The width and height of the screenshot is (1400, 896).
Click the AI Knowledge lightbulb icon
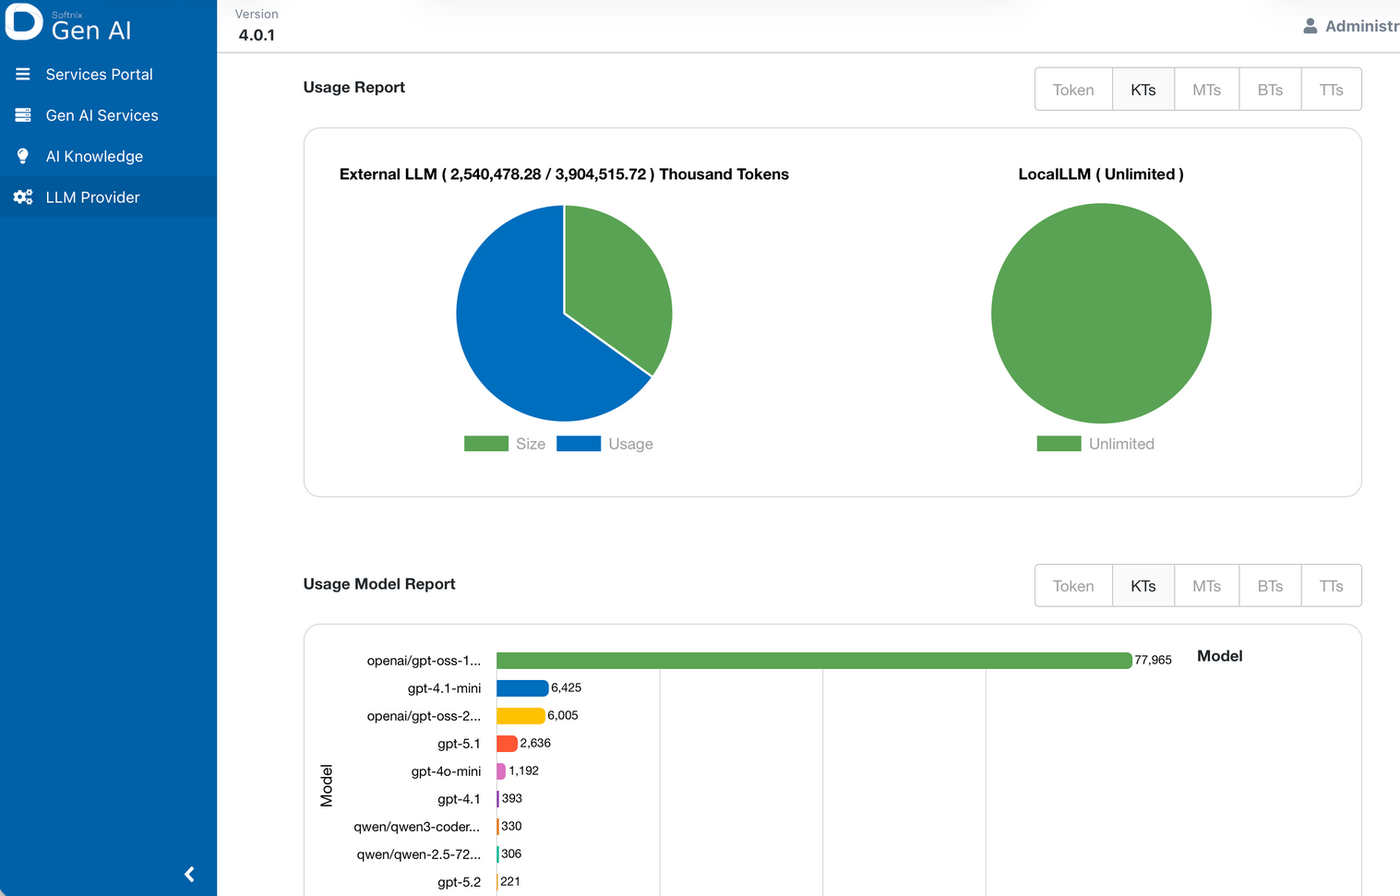(x=23, y=156)
